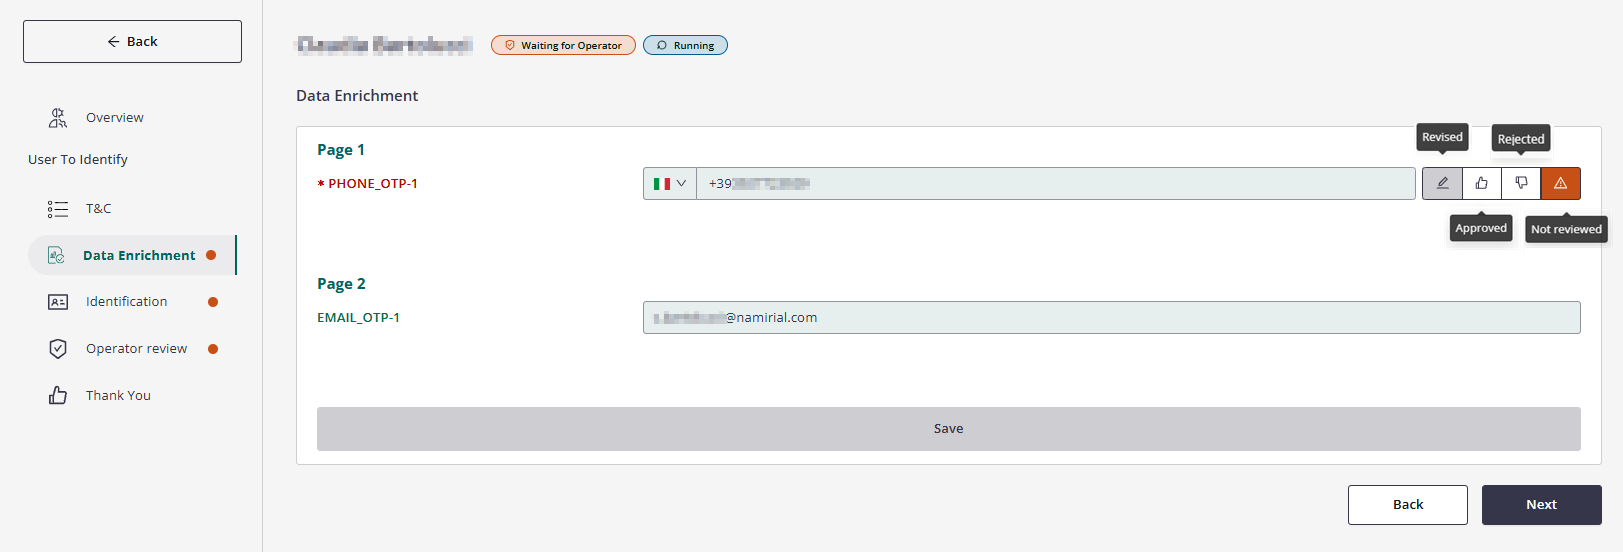The image size is (1623, 552).
Task: Click the bottom Back button
Action: tap(1407, 505)
